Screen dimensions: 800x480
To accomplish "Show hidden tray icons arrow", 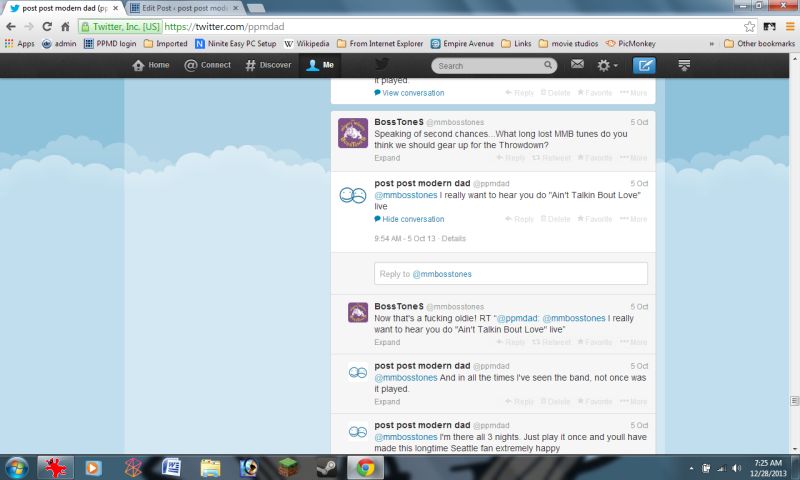I will [691, 468].
